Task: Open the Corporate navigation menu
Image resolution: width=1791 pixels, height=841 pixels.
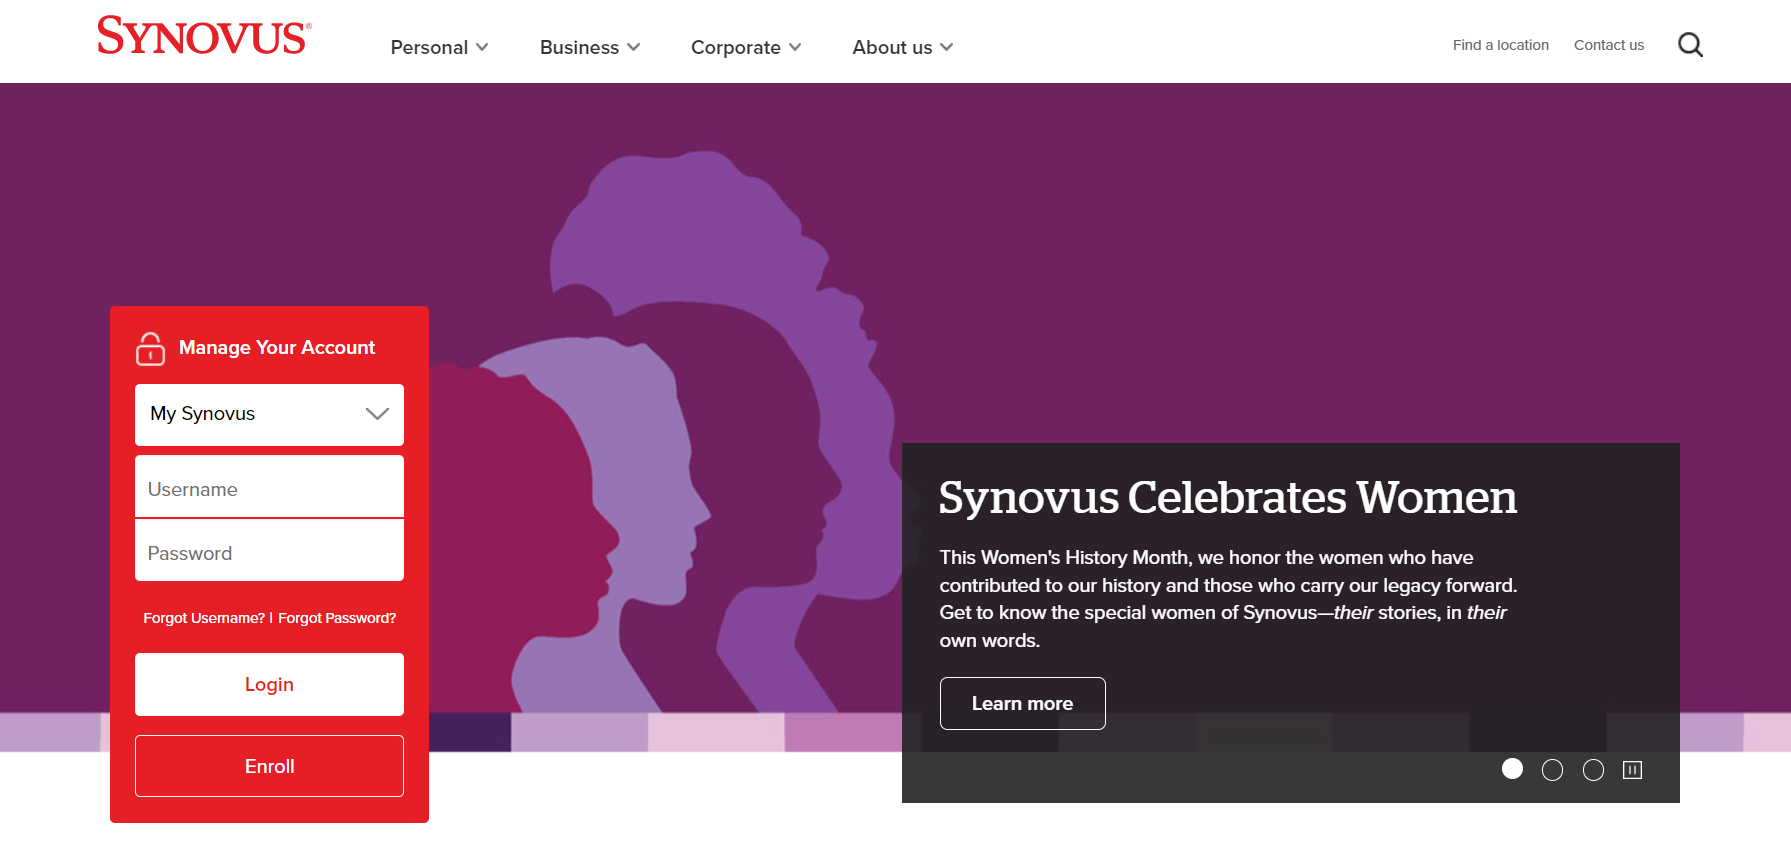Action: pos(745,47)
